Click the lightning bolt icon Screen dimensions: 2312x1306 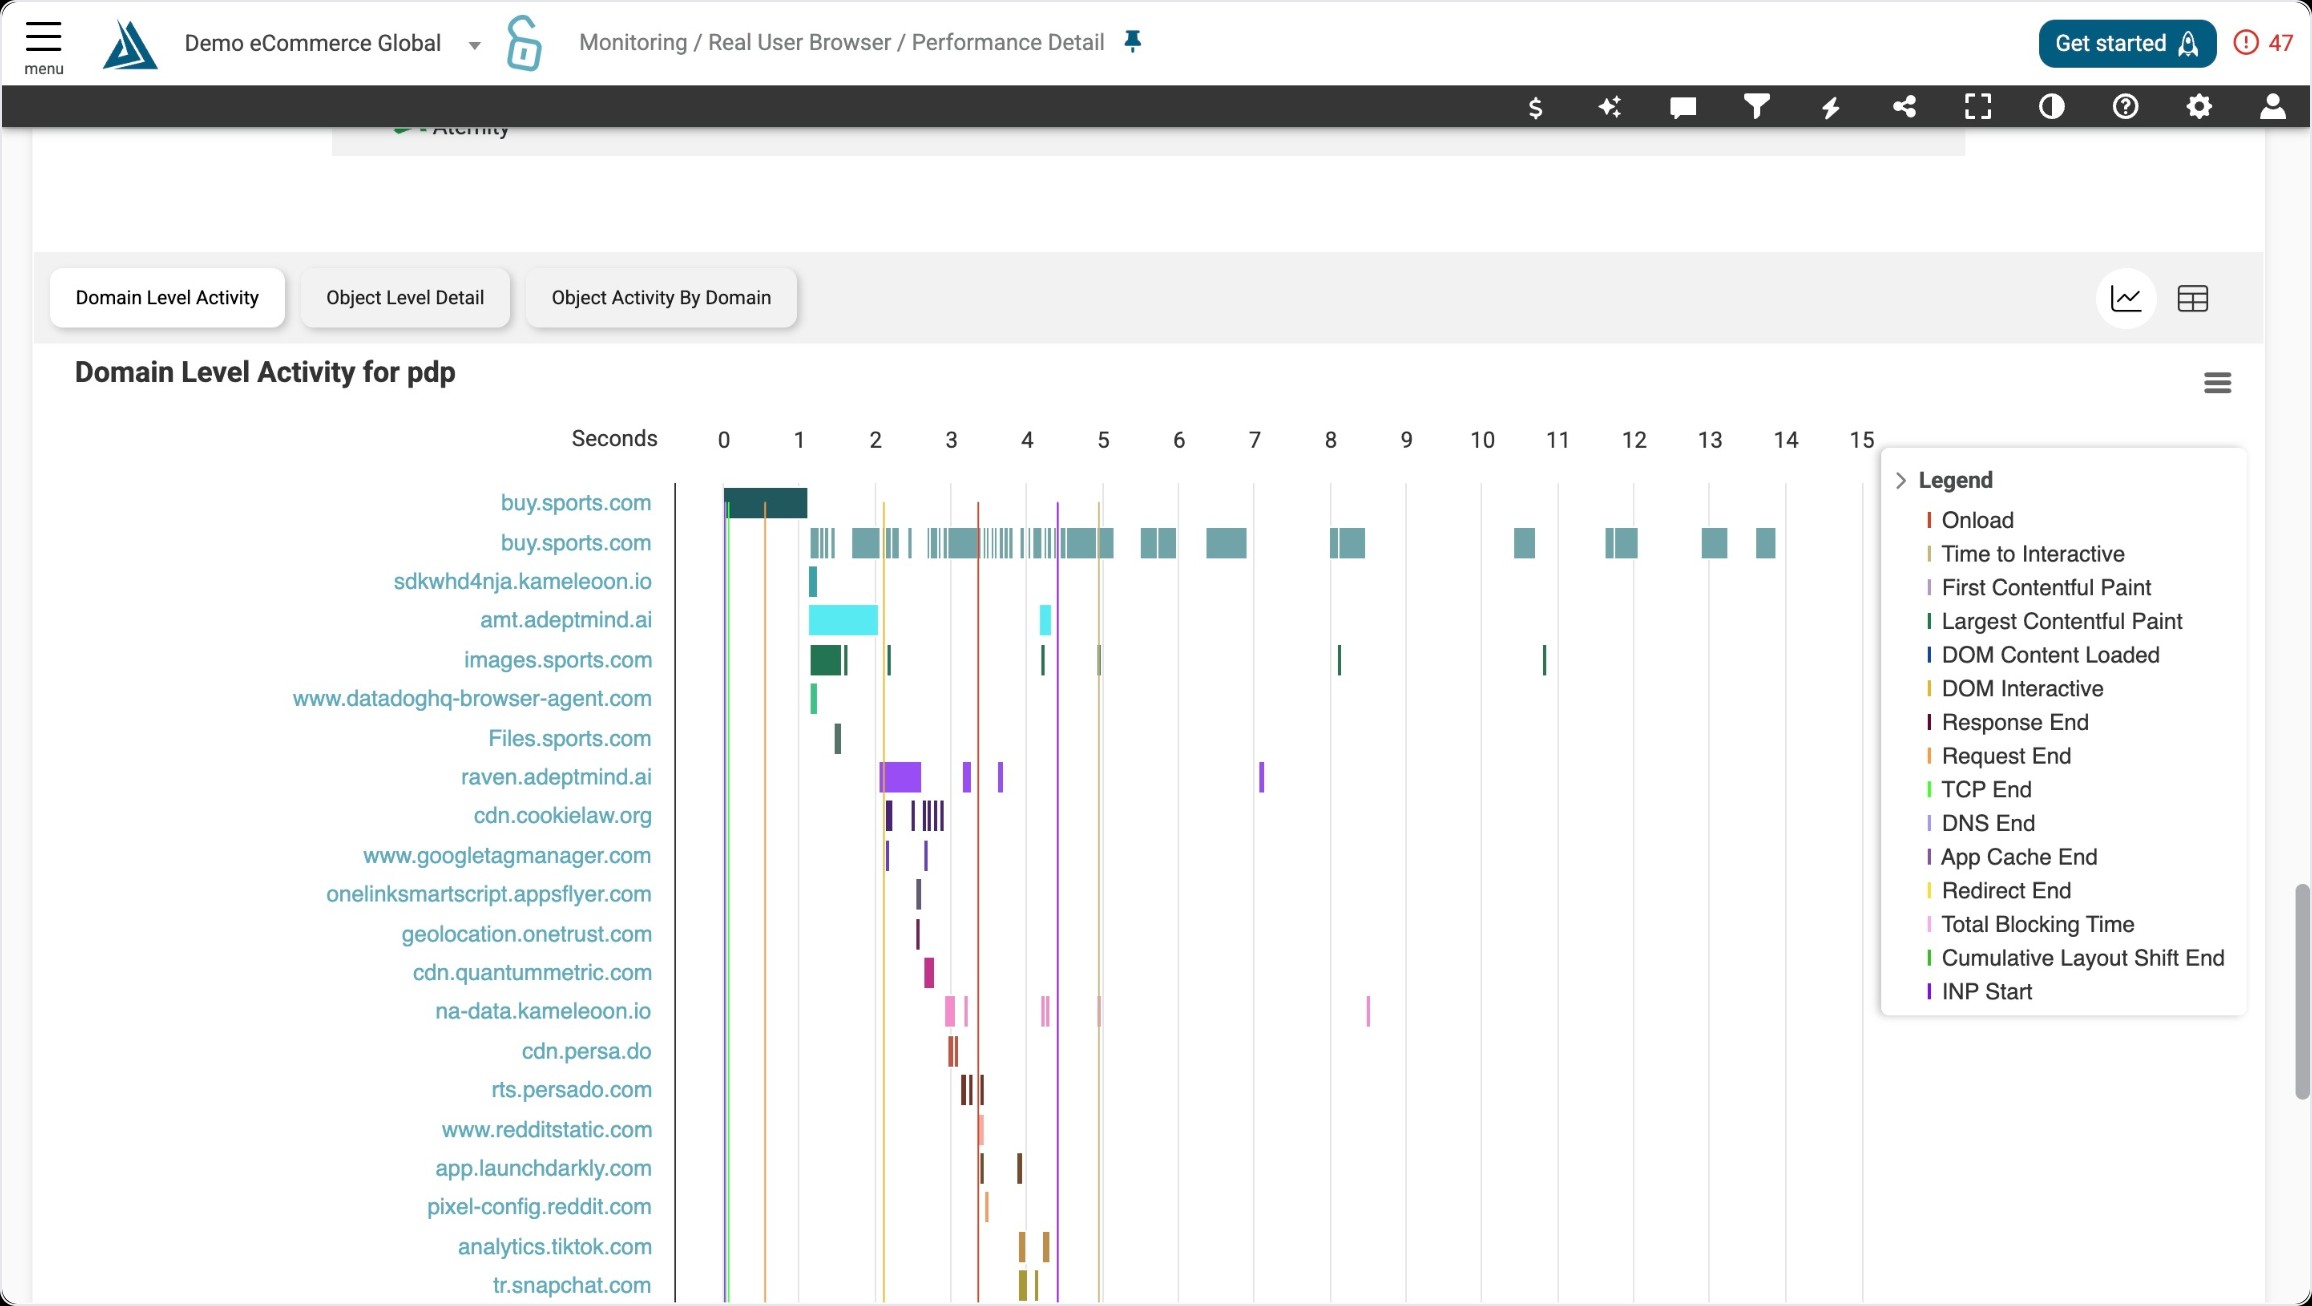(x=1830, y=107)
